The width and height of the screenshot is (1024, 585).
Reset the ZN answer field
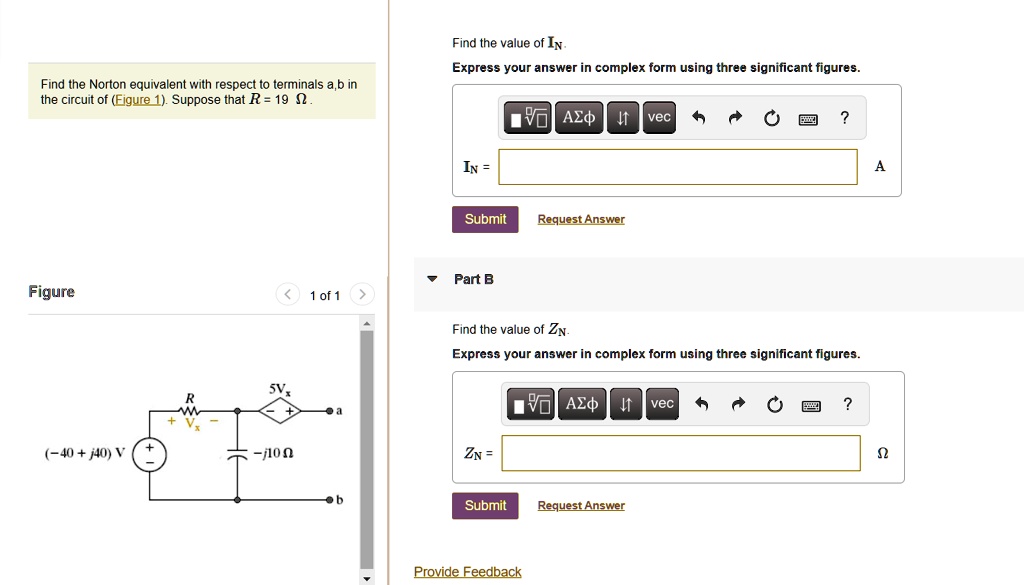pos(775,405)
